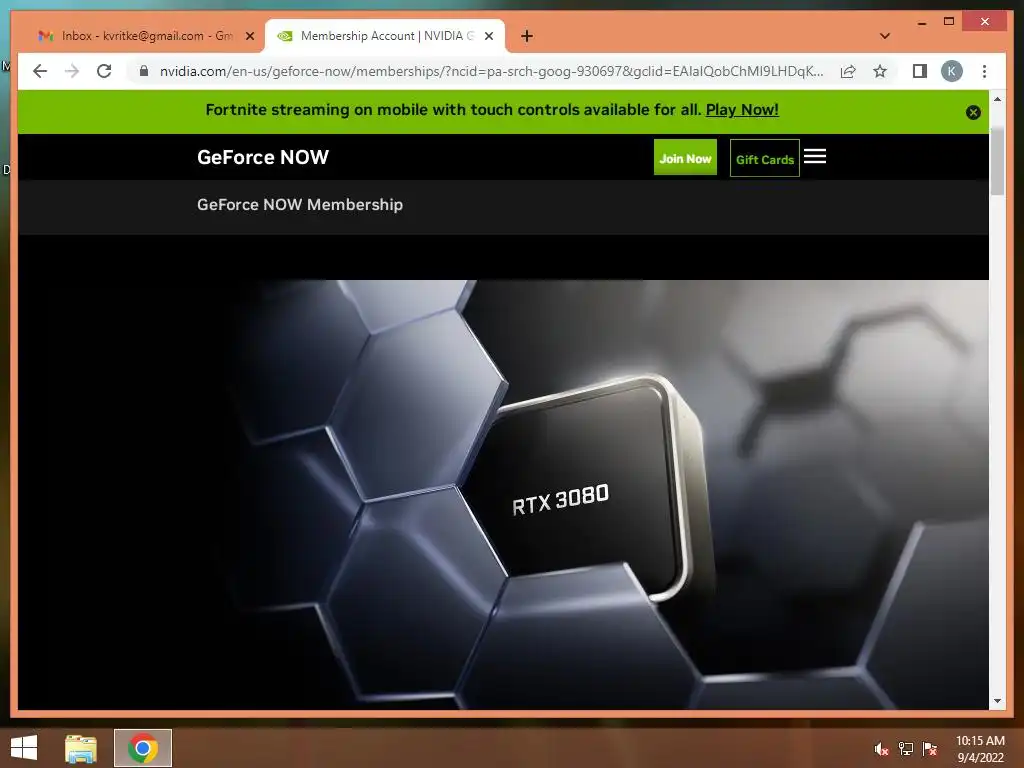
Task: Click the muted volume tray icon
Action: tap(881, 749)
